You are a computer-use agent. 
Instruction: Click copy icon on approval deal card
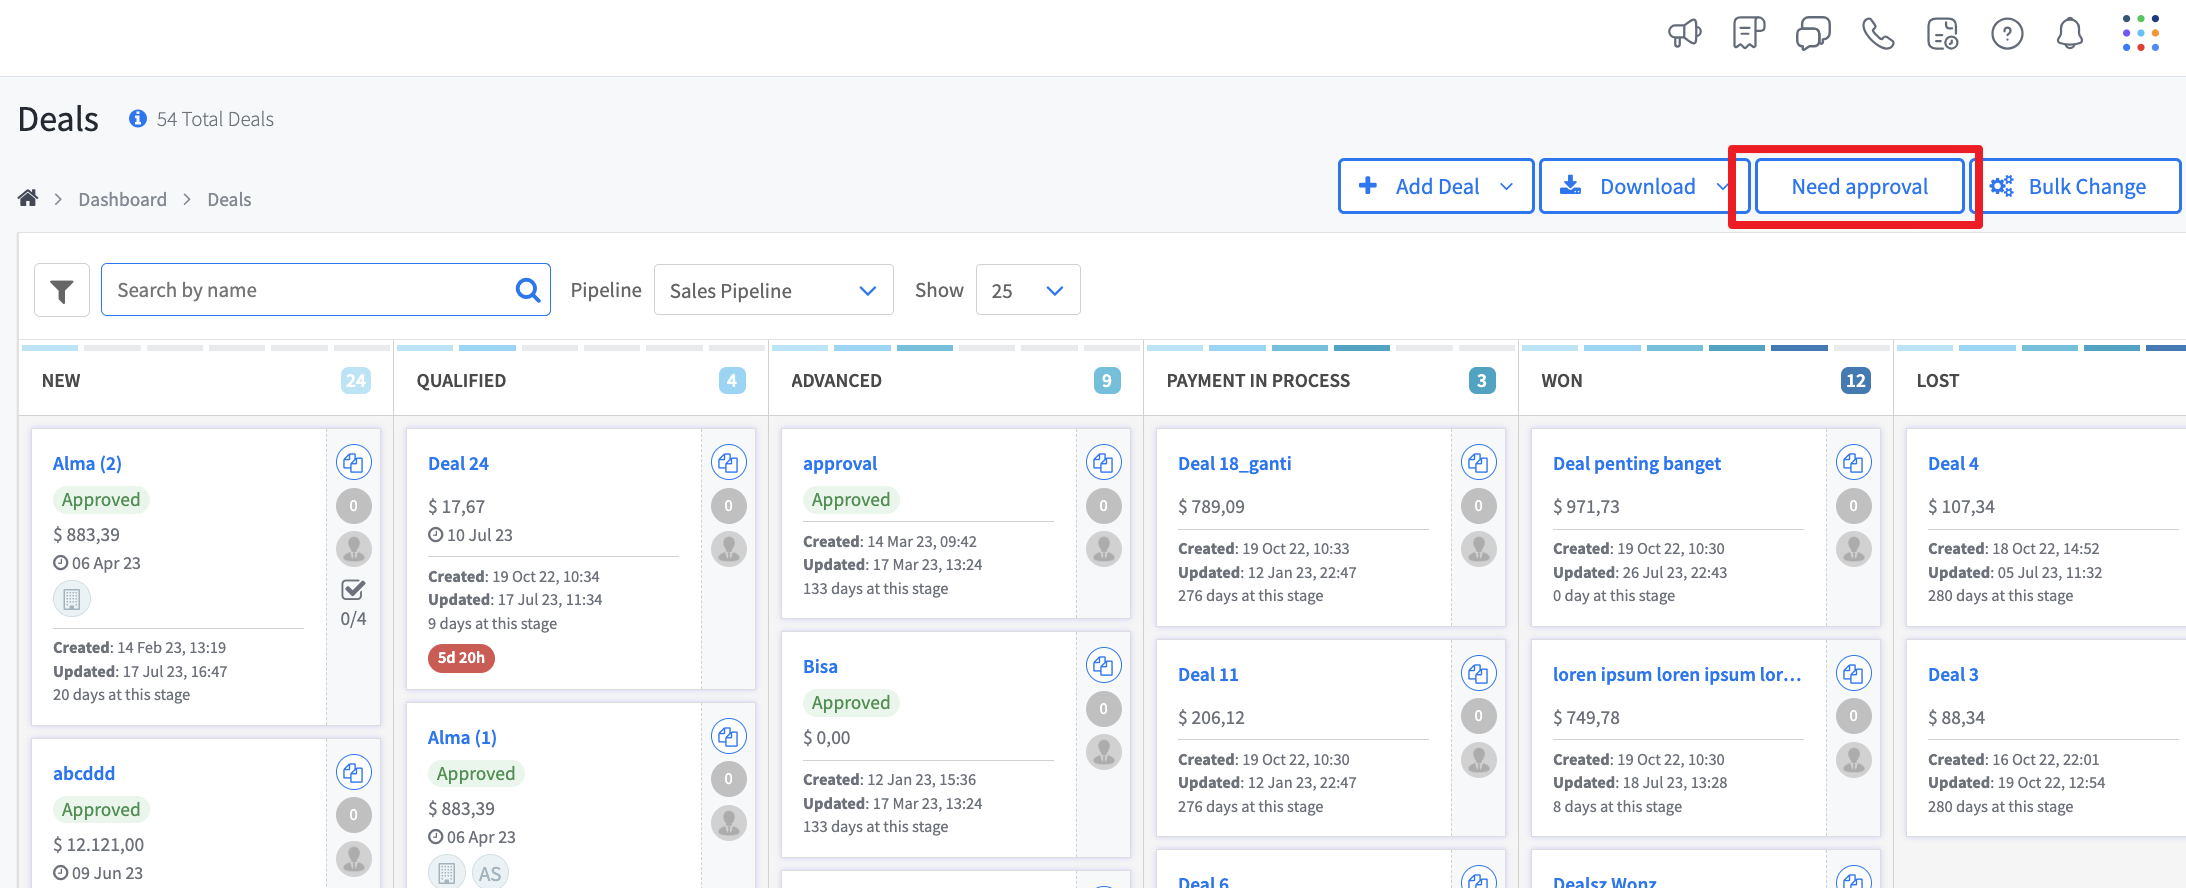pyautogui.click(x=1103, y=463)
